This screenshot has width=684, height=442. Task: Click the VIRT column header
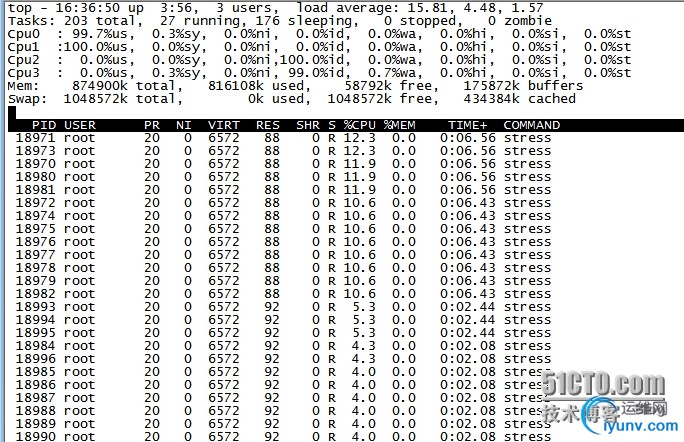coord(224,125)
